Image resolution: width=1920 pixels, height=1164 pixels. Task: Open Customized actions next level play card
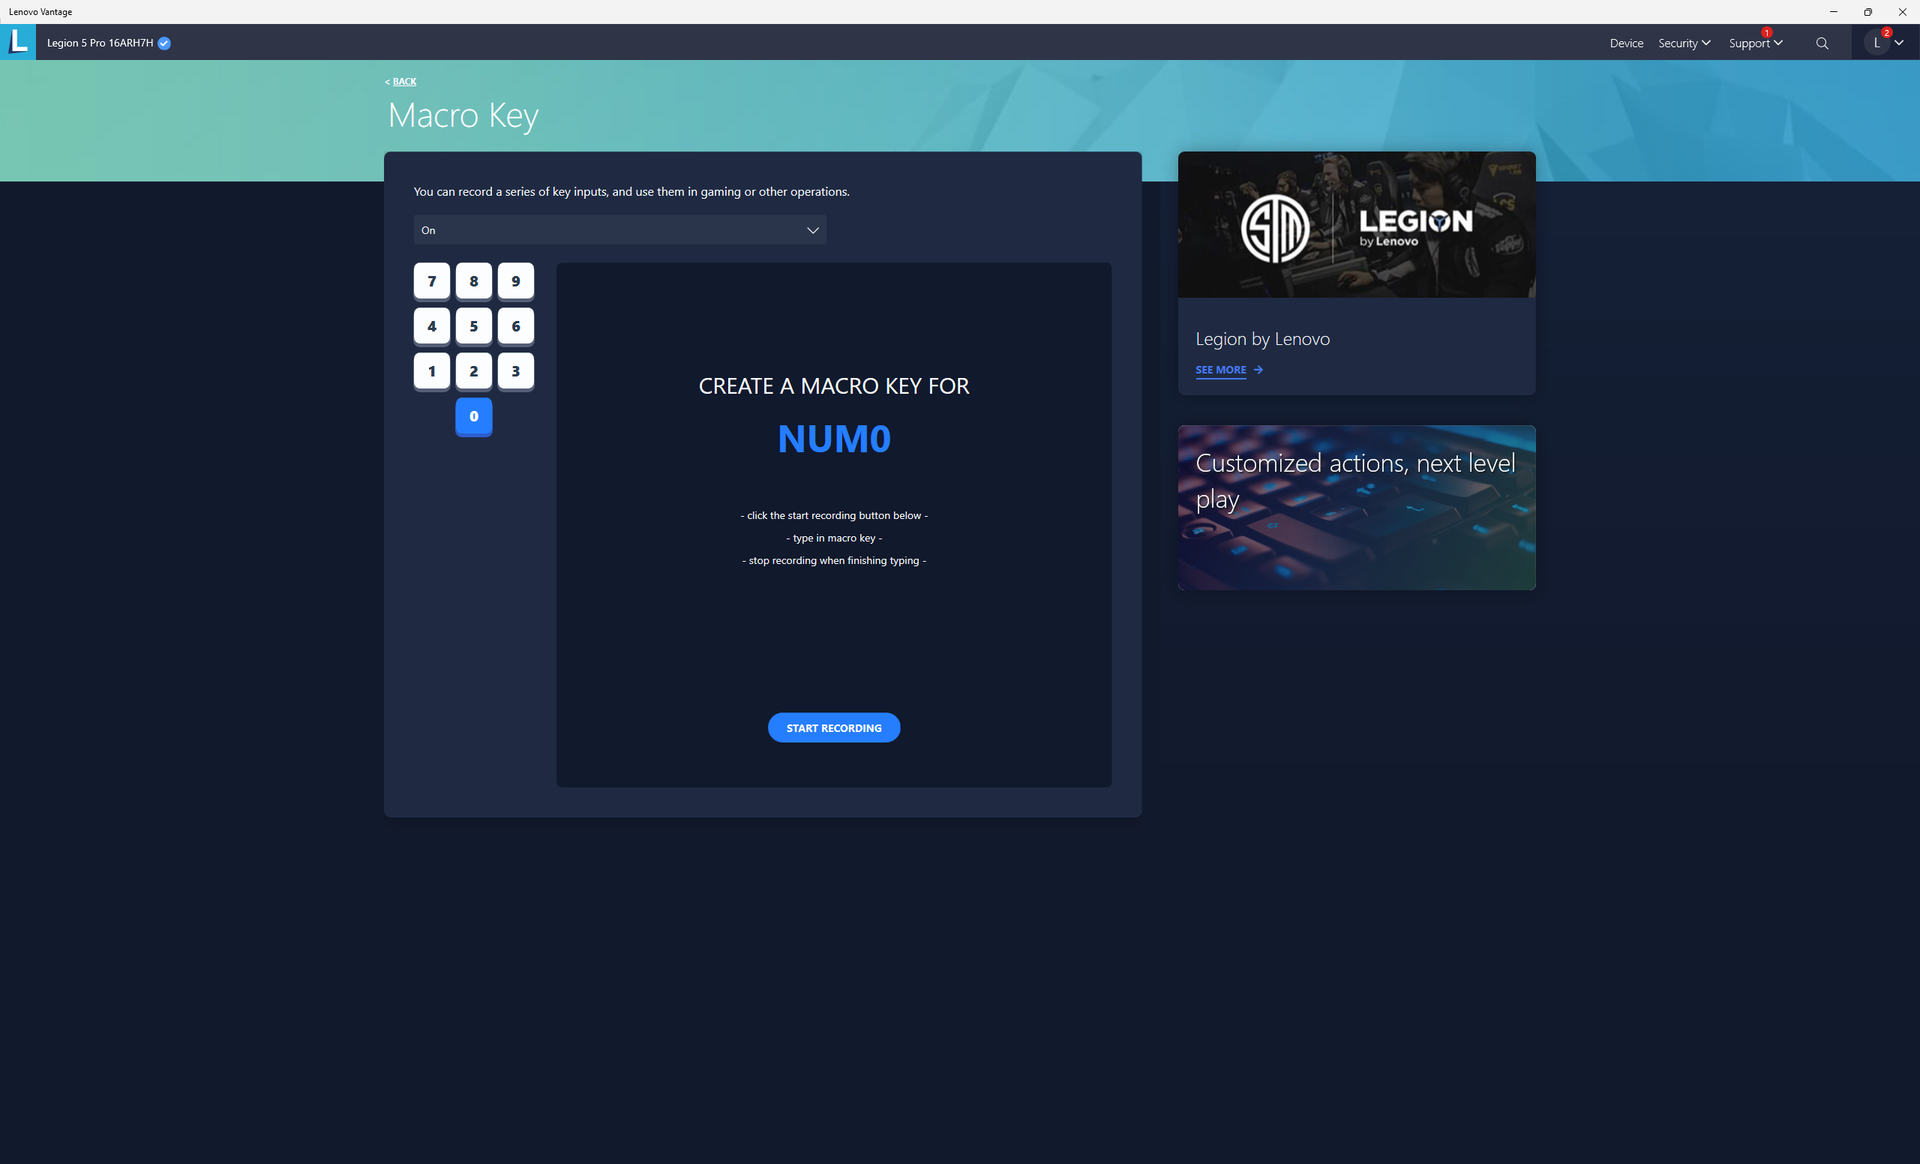(1356, 508)
